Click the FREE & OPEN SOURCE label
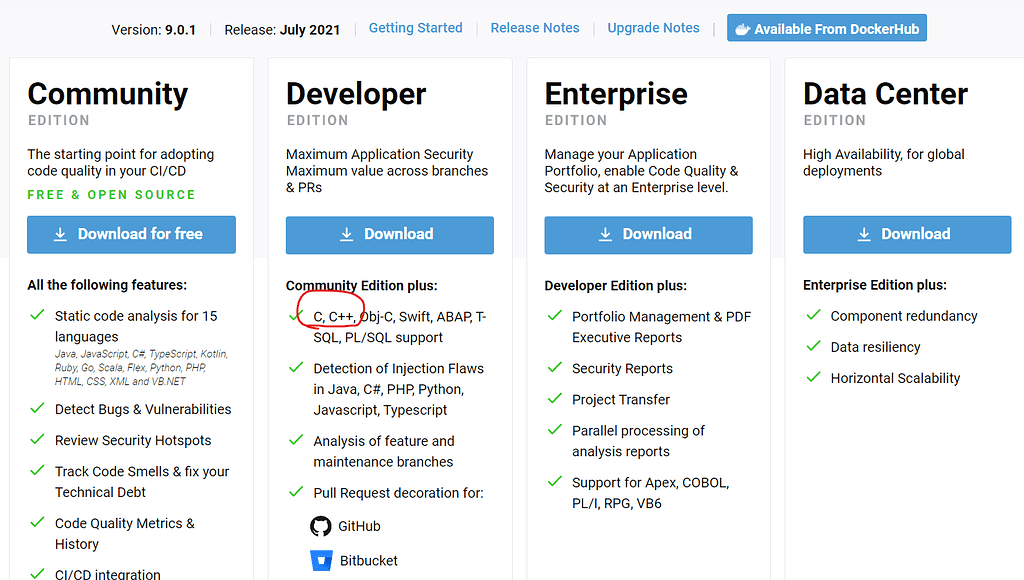This screenshot has height=580, width=1024. 111,194
